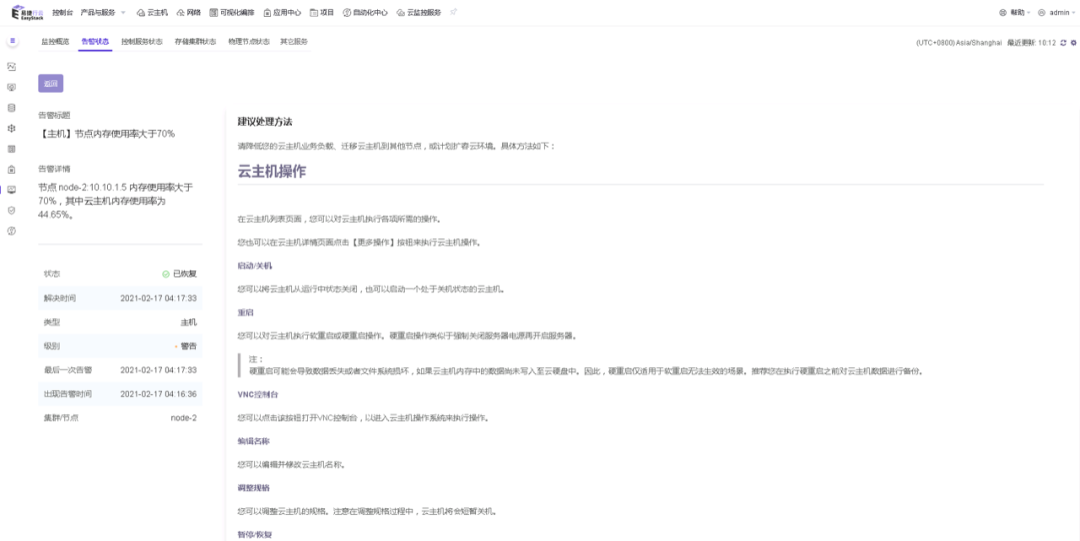Switch to the 其它服务 tab

294,41
